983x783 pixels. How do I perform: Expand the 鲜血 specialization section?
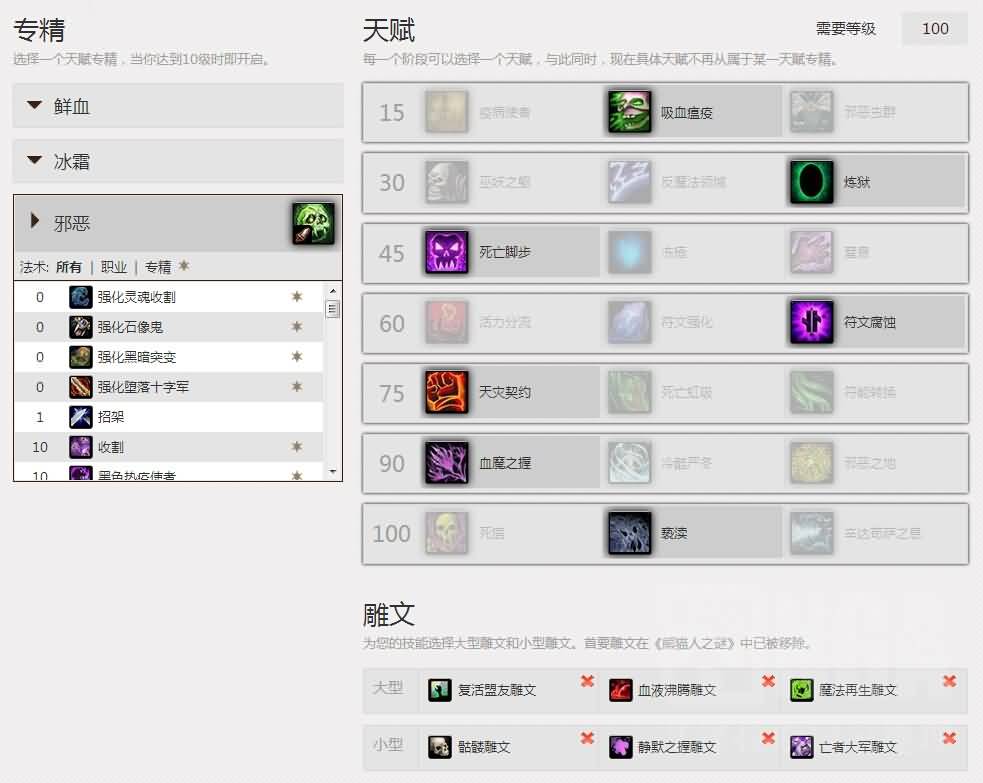click(x=178, y=105)
